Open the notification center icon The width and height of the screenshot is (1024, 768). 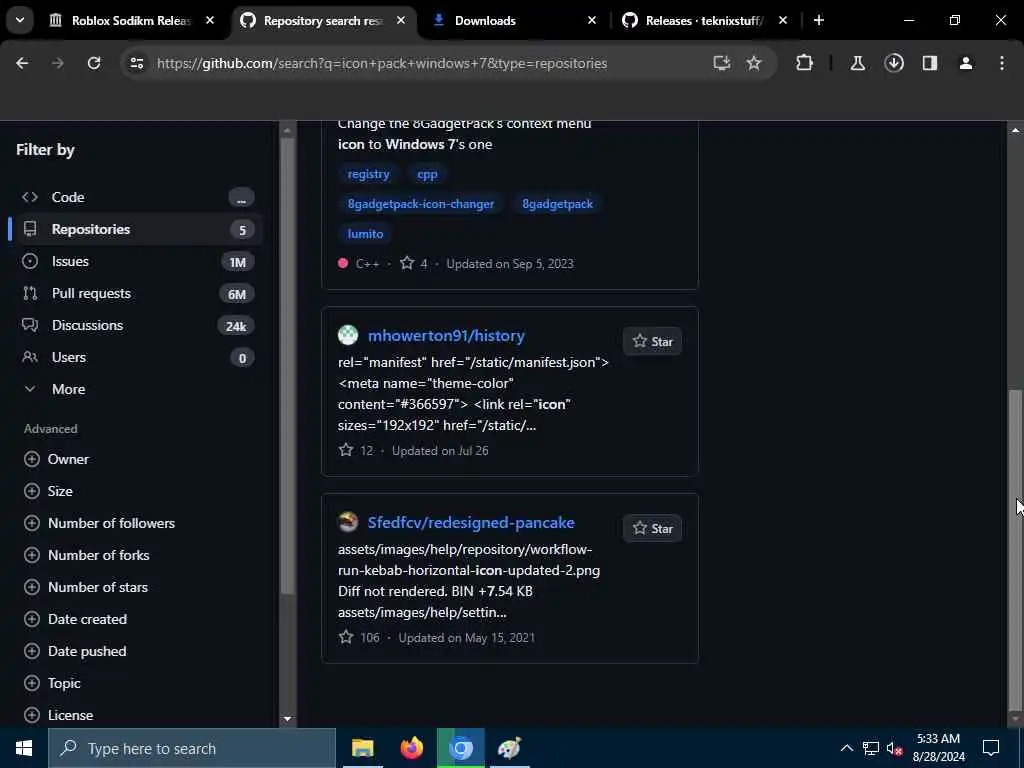[991, 748]
